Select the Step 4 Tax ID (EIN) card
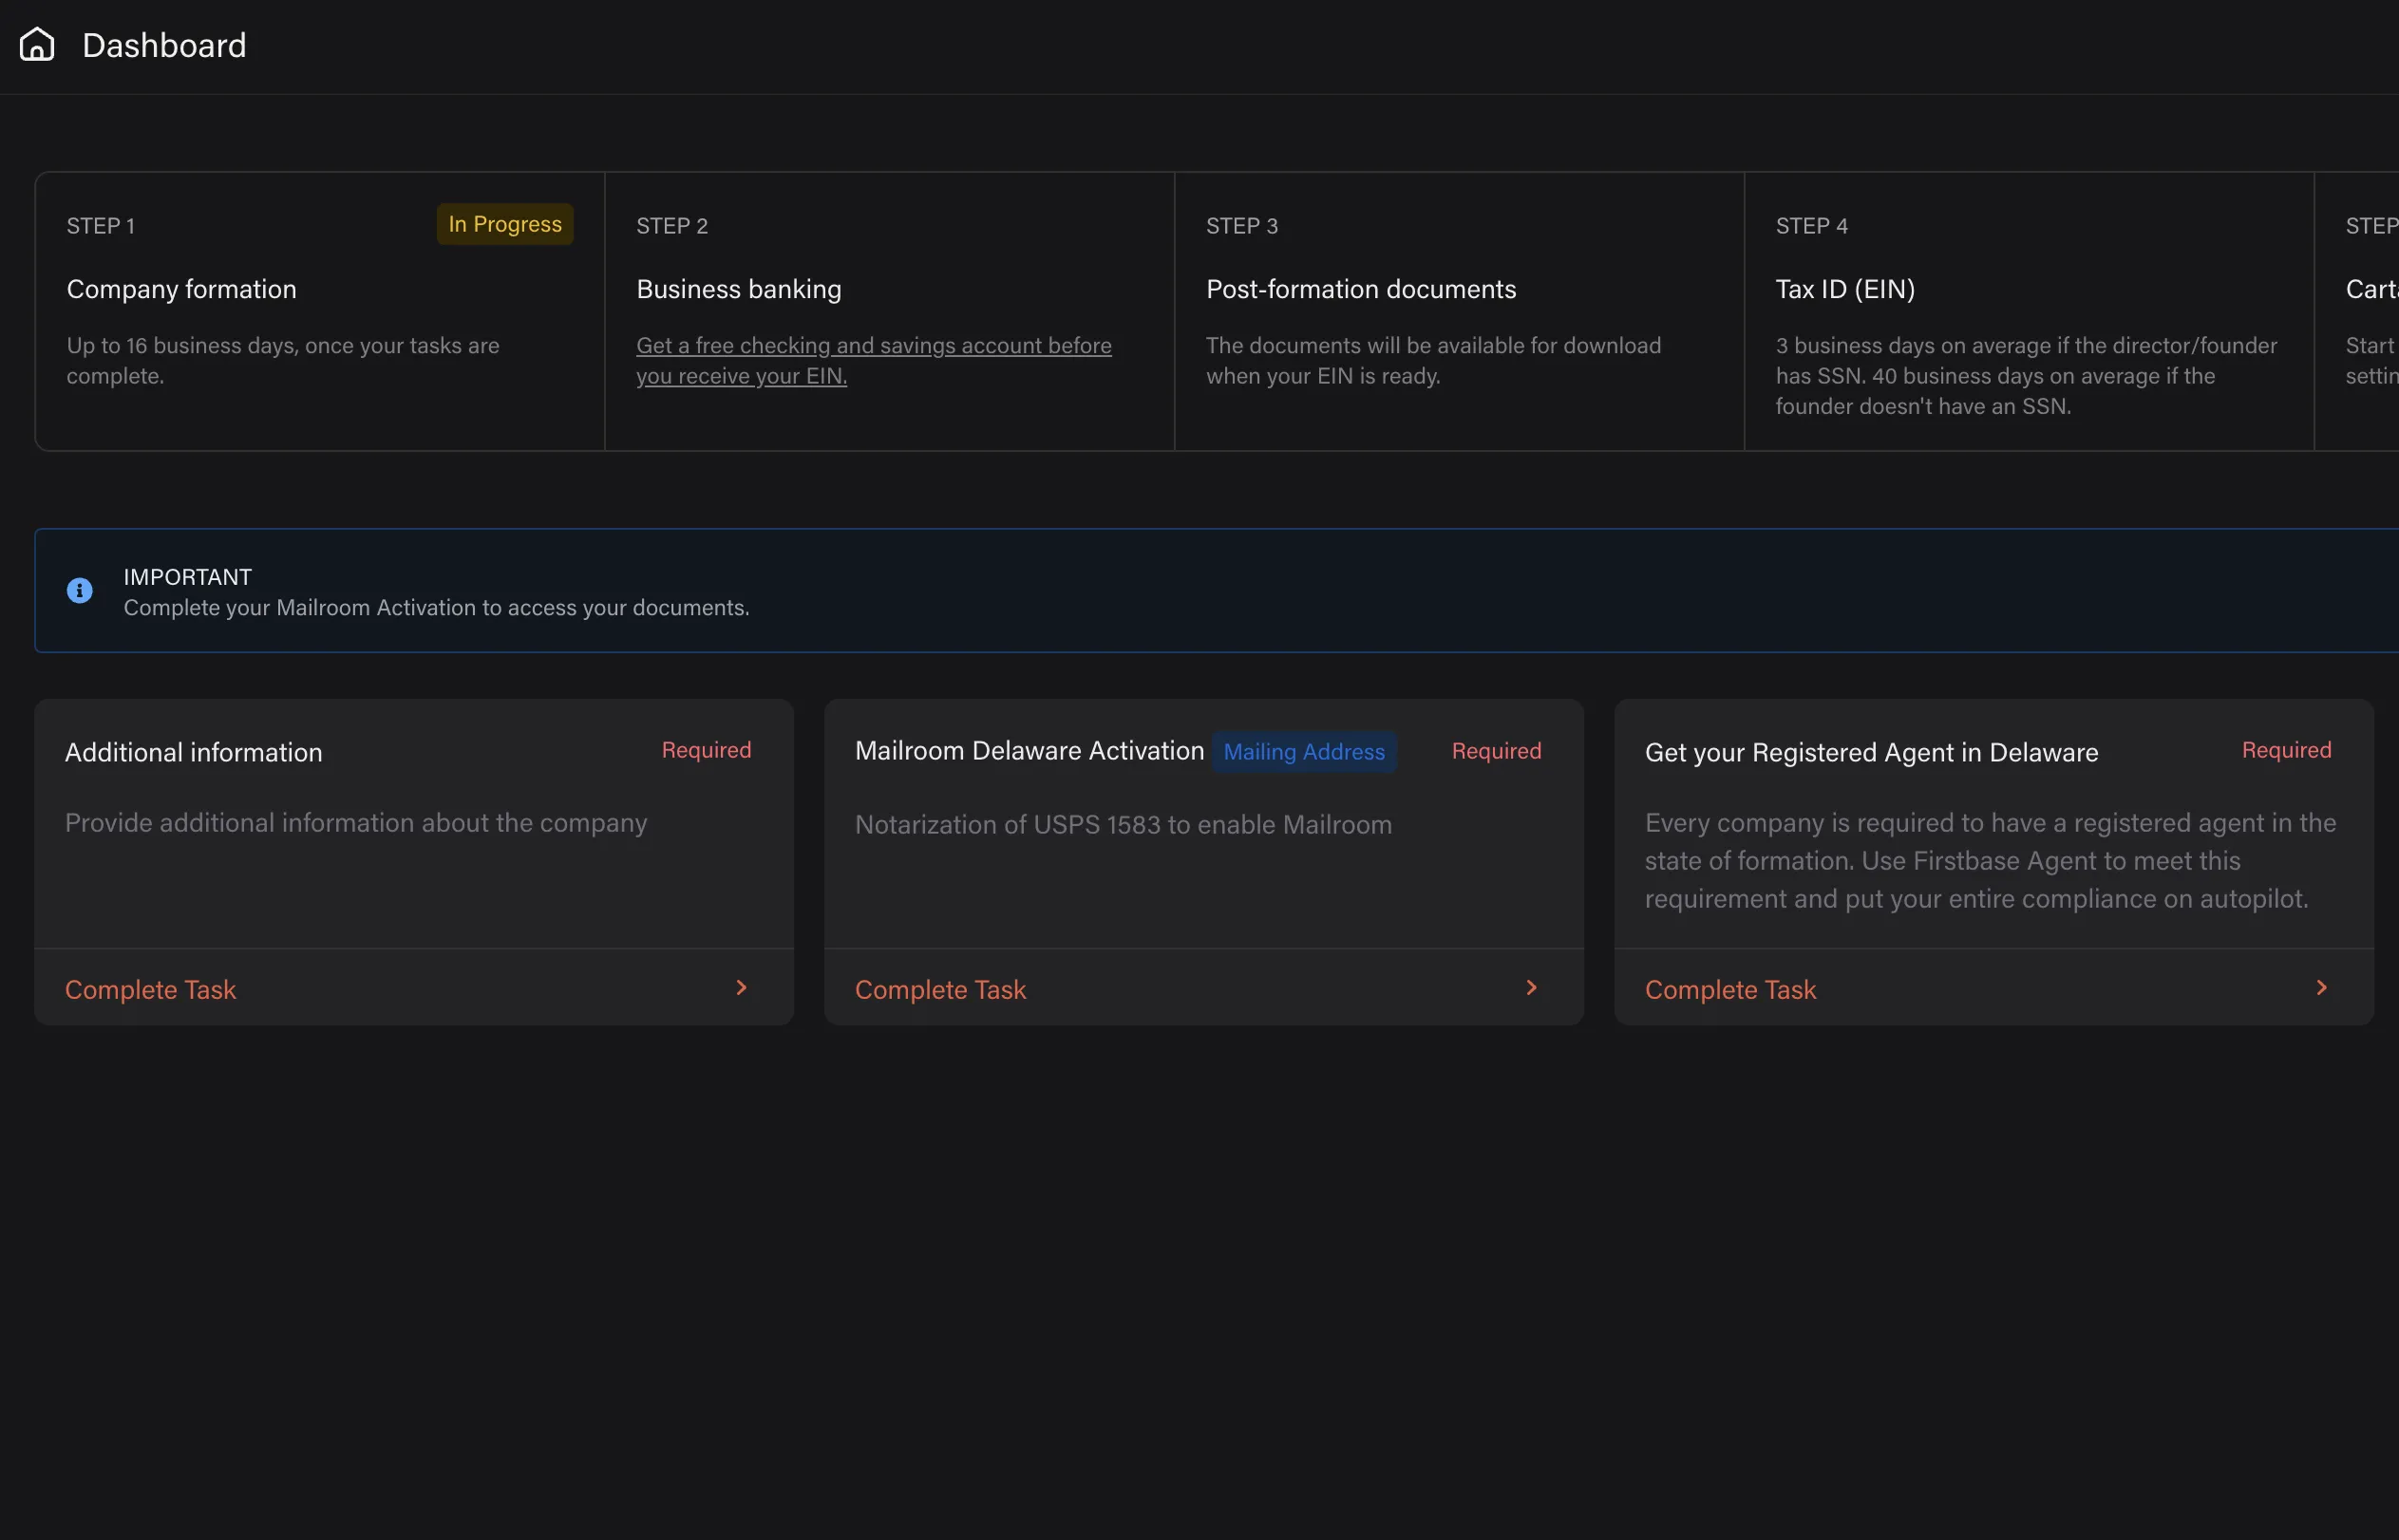This screenshot has width=2399, height=1540. click(x=2028, y=311)
